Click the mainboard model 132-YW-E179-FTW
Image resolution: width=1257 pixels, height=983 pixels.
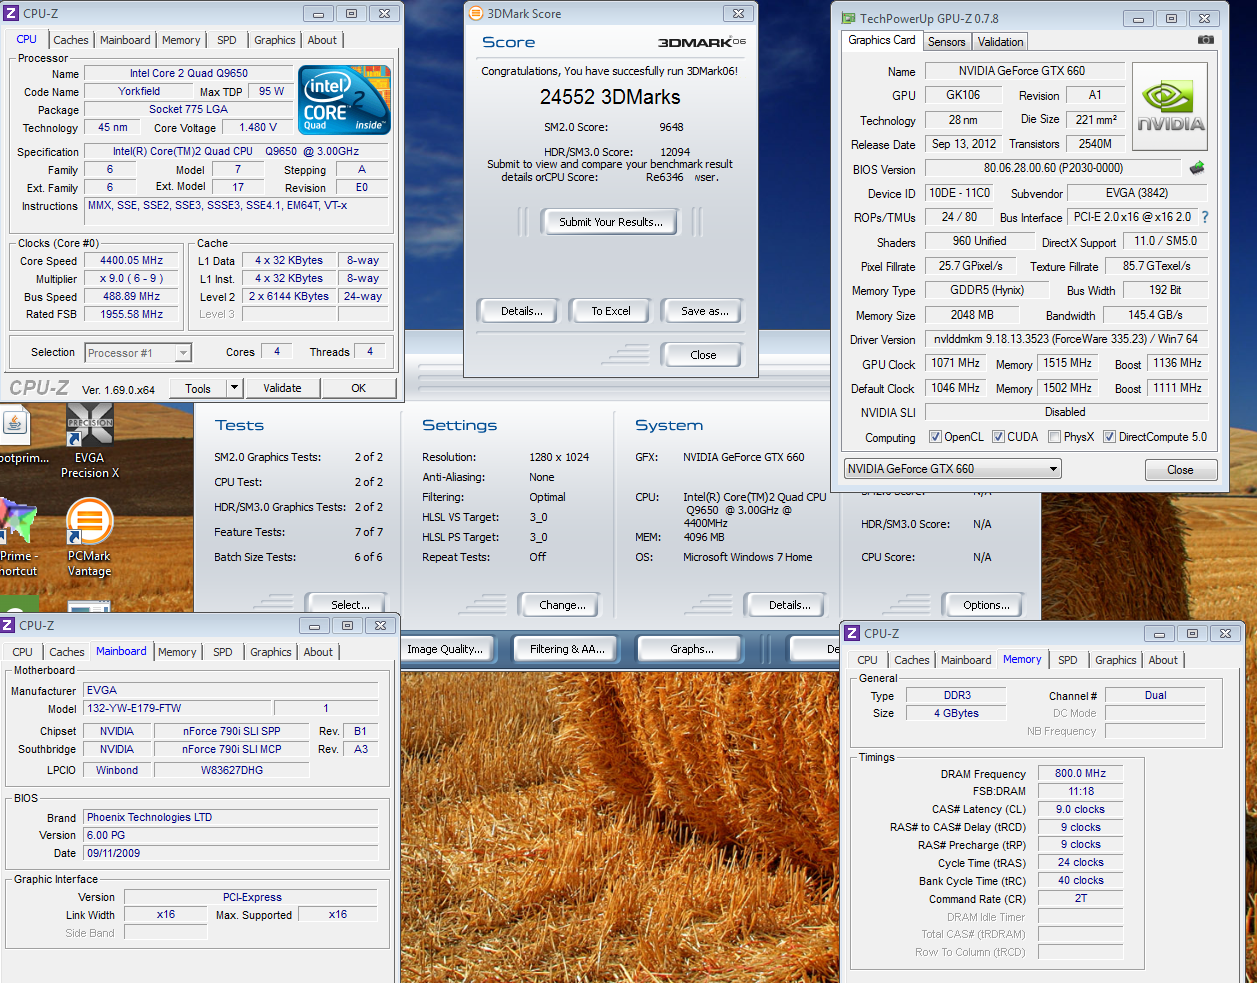coord(178,708)
